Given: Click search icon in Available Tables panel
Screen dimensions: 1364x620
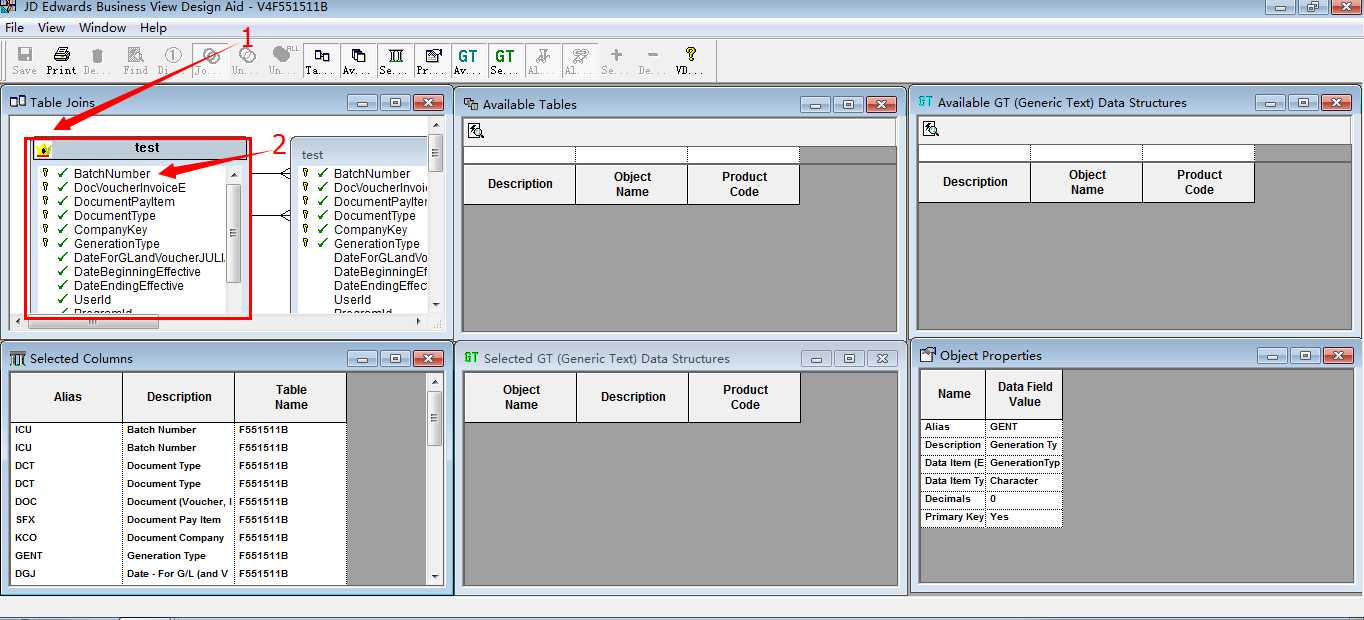Looking at the screenshot, I should [x=476, y=131].
